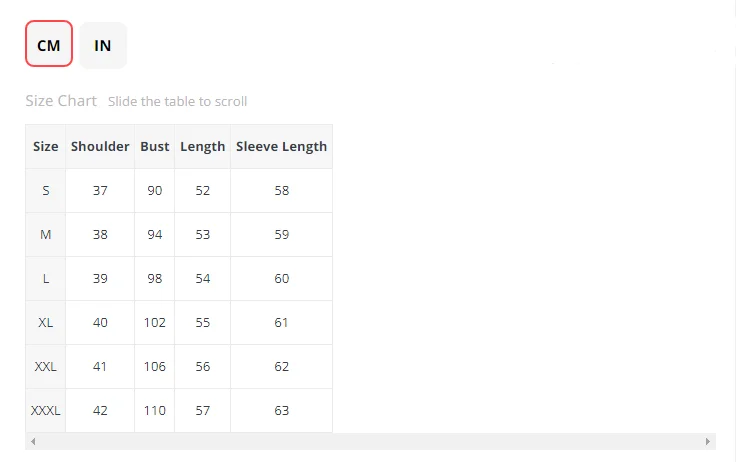Click the L size row label
Image resolution: width=736 pixels, height=462 pixels.
click(46, 279)
